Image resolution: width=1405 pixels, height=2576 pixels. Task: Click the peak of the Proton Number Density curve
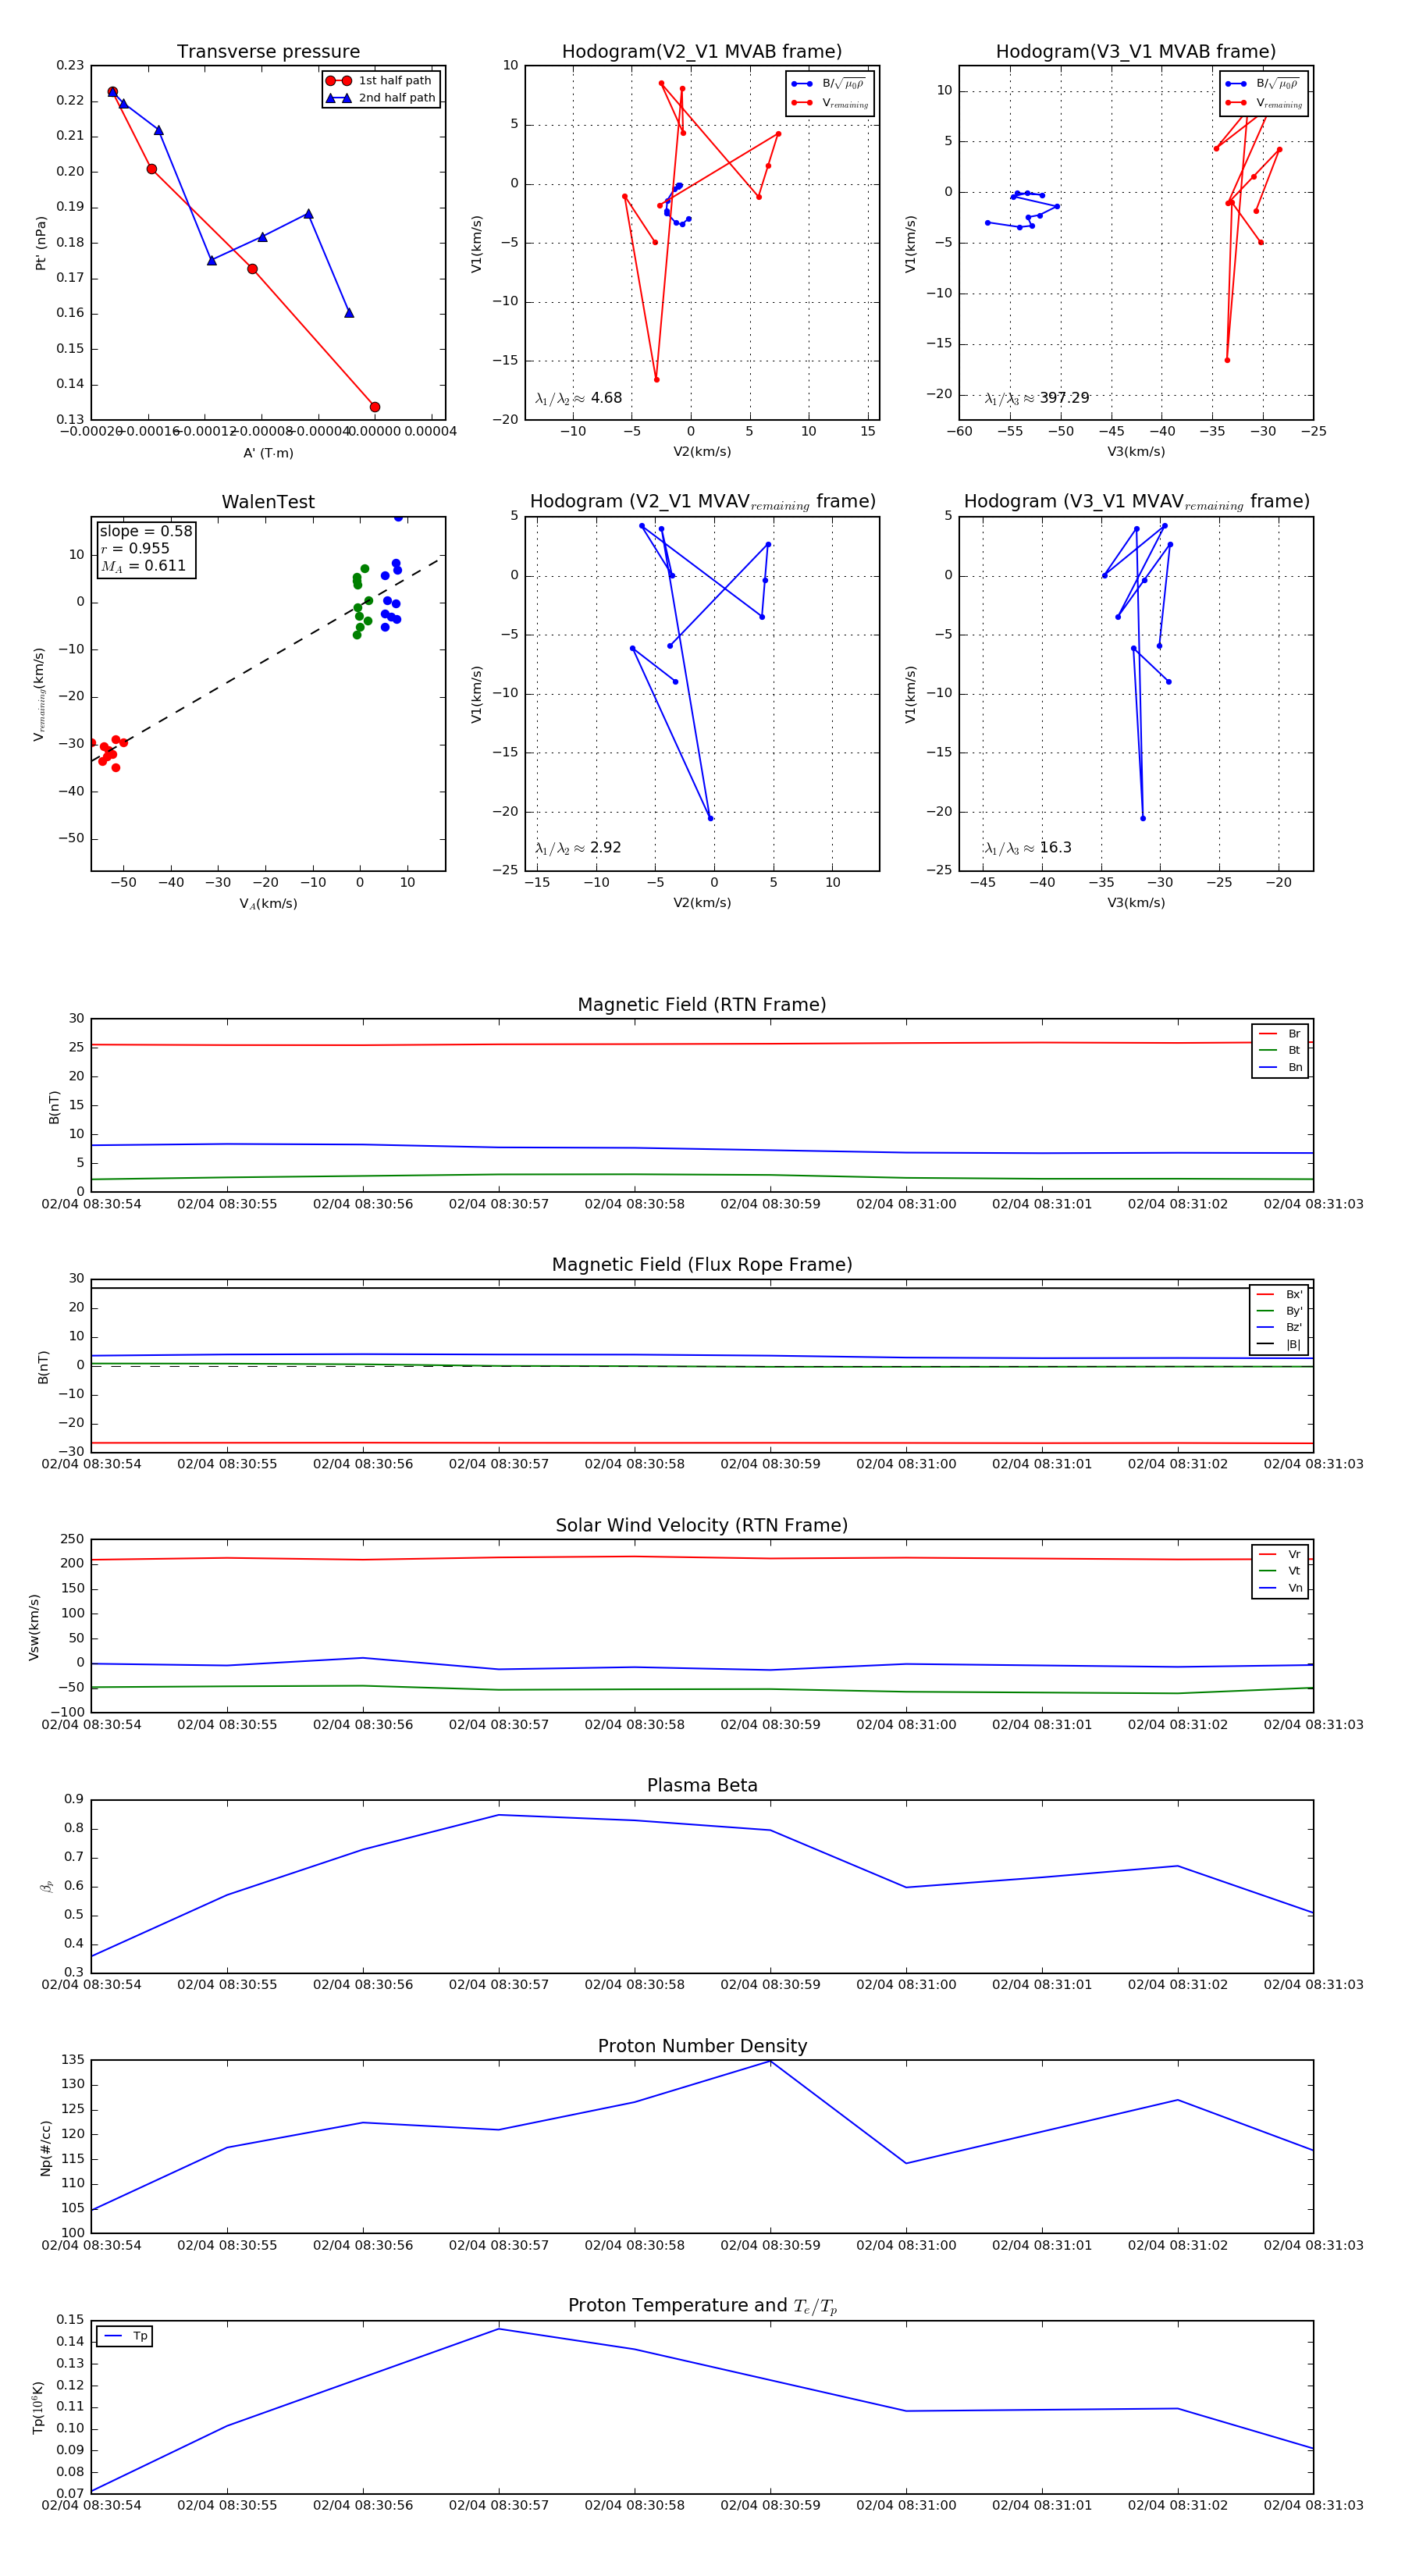tap(770, 2061)
